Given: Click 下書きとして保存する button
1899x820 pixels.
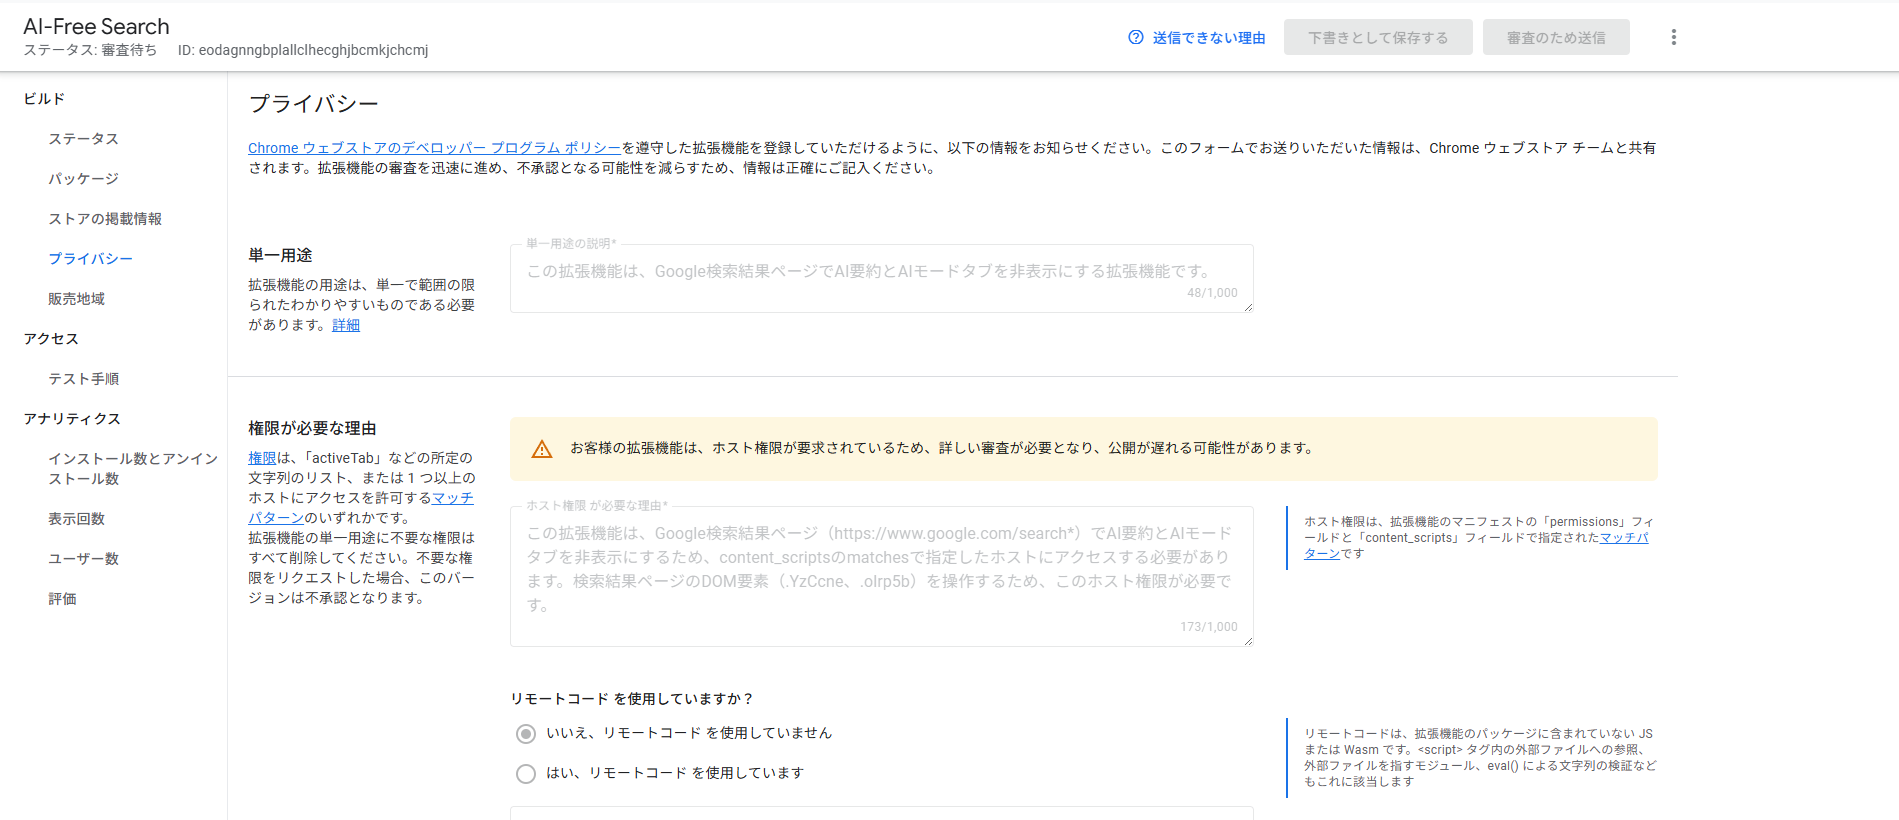Looking at the screenshot, I should [x=1378, y=37].
